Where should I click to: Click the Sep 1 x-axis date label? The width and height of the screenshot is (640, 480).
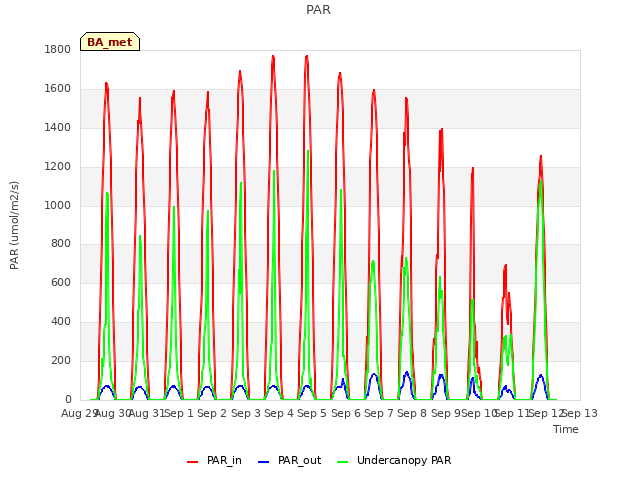coord(179,413)
